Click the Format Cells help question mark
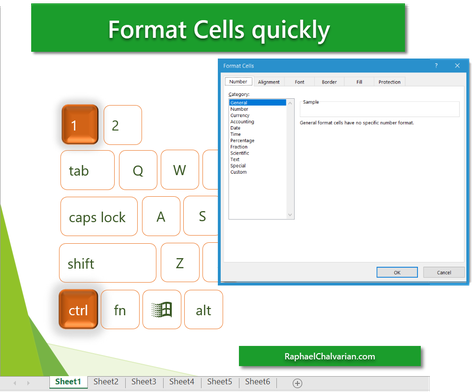The height and width of the screenshot is (392, 475). click(x=436, y=66)
